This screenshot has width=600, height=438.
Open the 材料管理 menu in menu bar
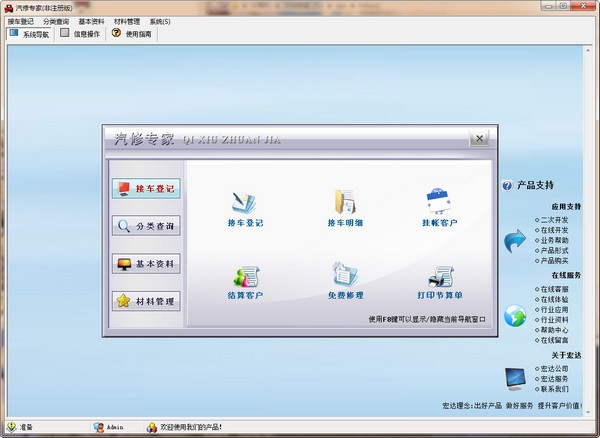(126, 20)
